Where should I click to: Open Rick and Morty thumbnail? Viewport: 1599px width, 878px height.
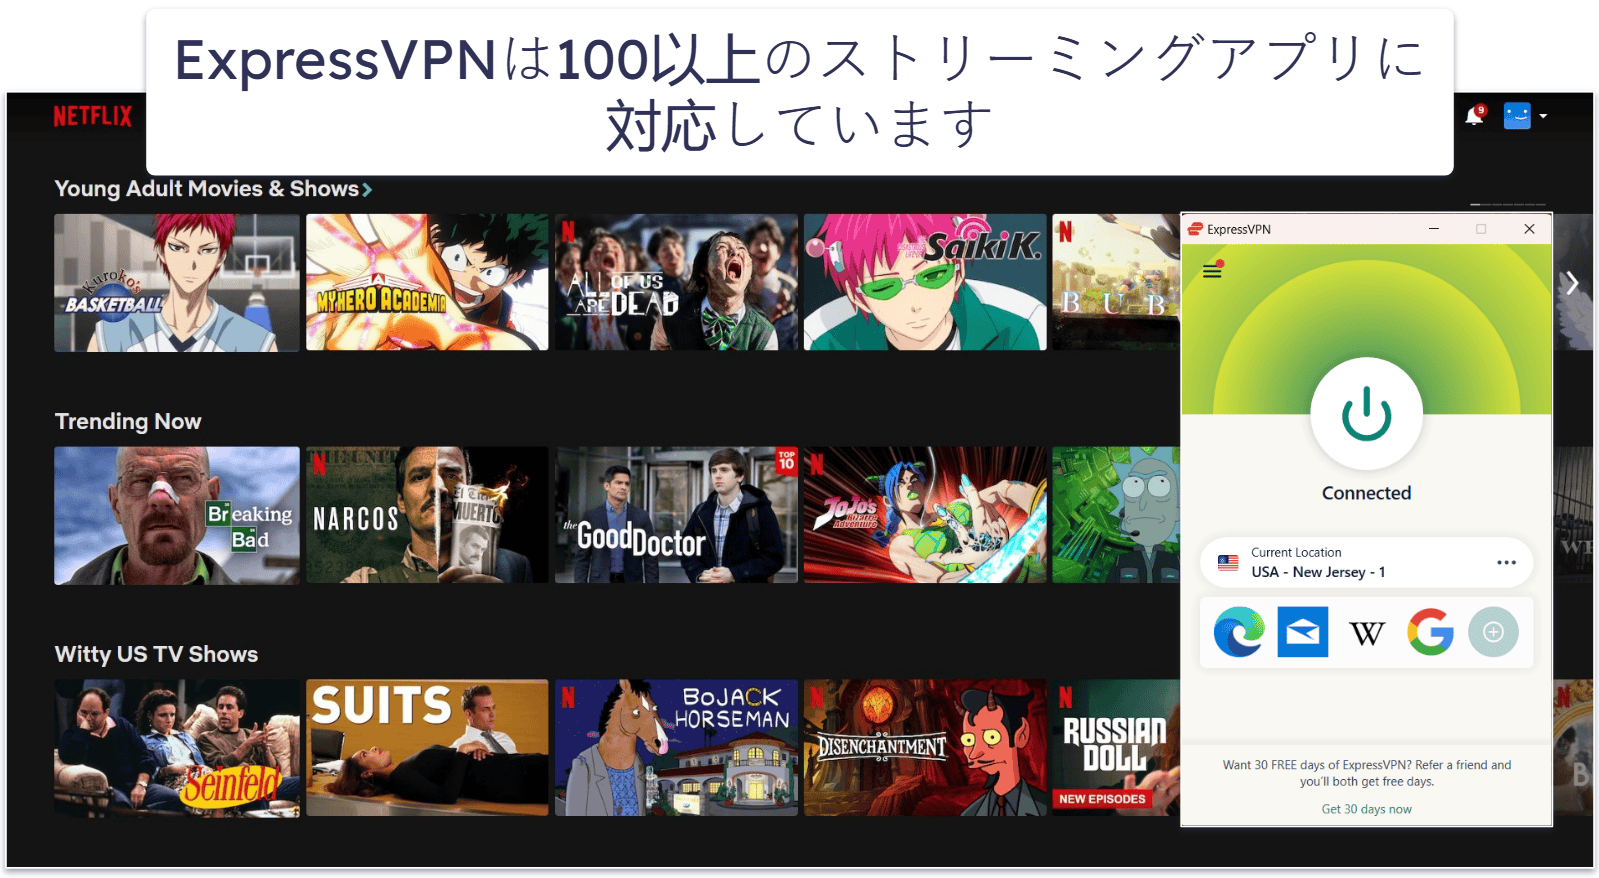tap(1116, 515)
